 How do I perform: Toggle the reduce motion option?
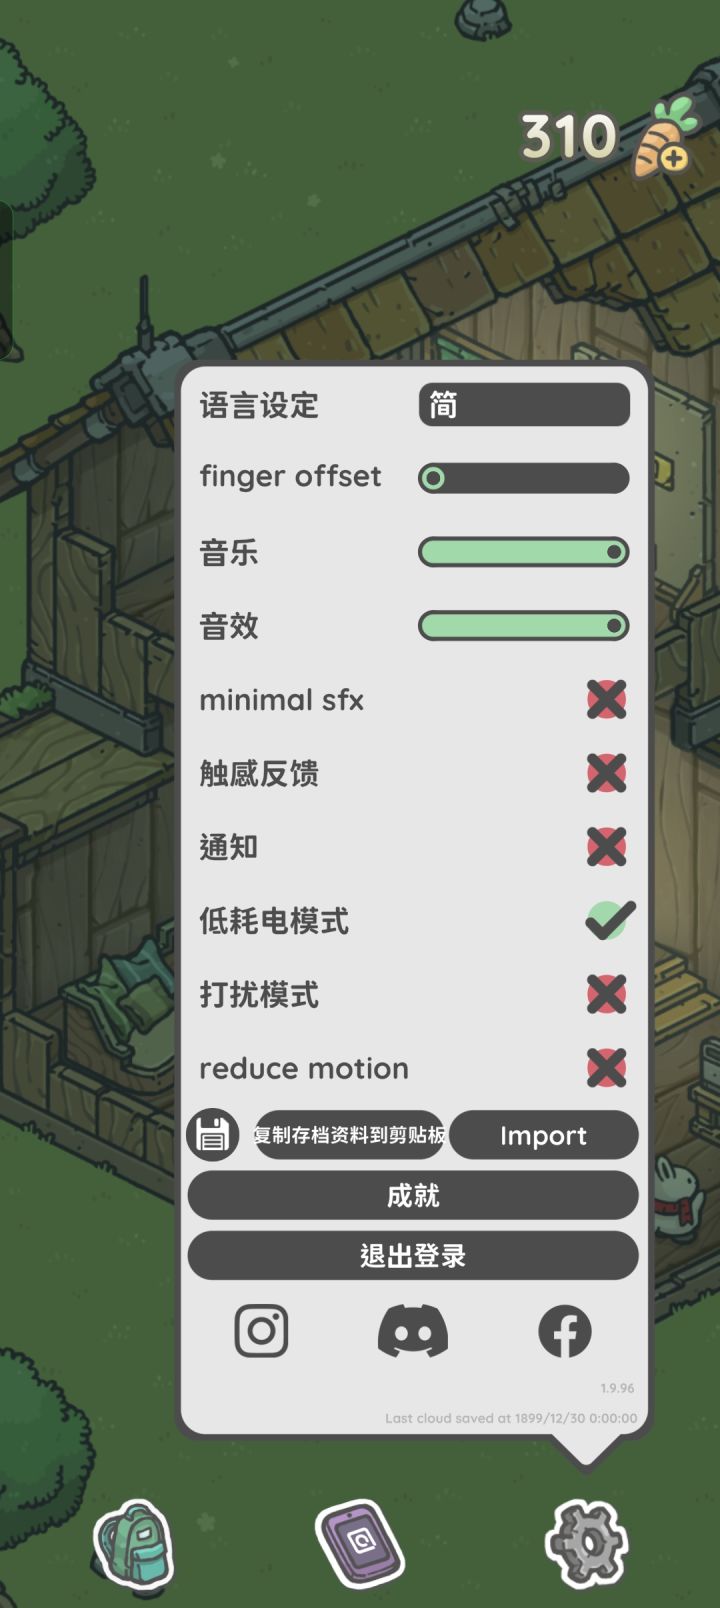tap(606, 1068)
